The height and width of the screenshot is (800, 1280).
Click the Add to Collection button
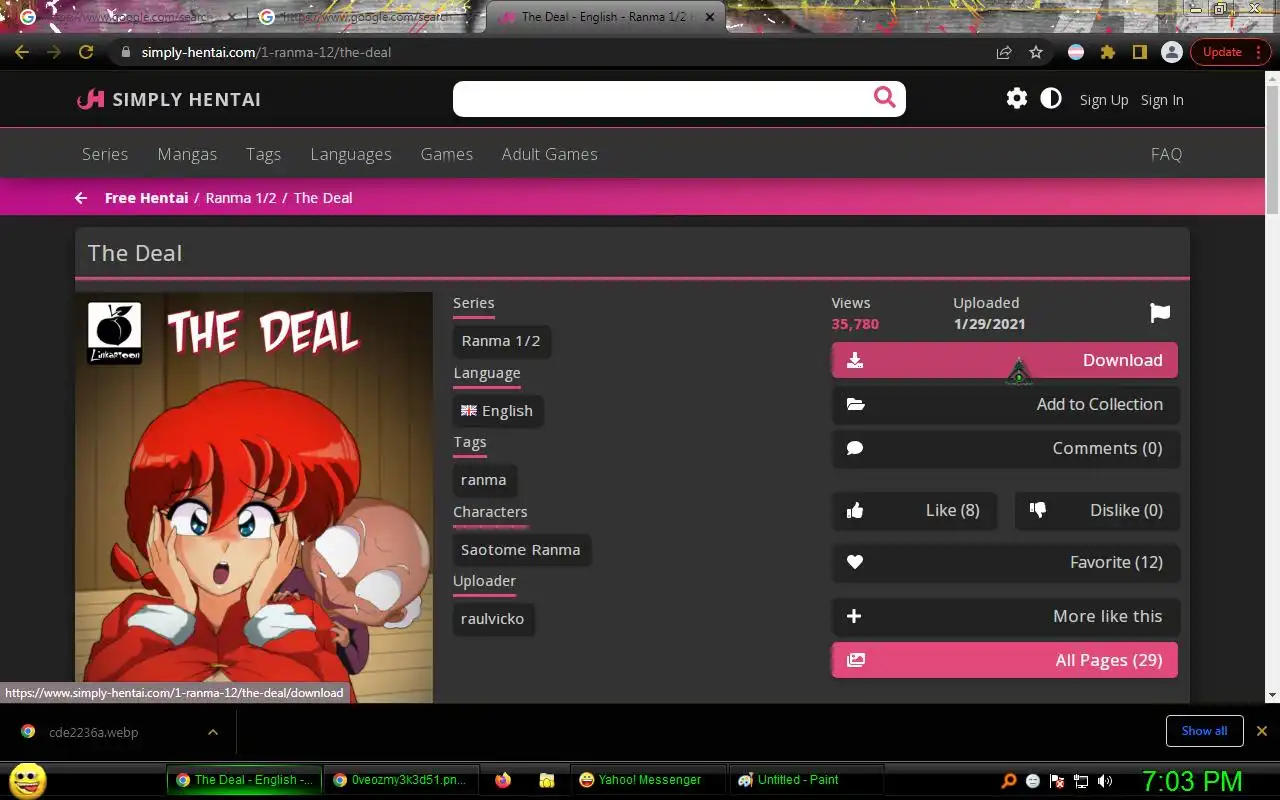pyautogui.click(x=1004, y=404)
